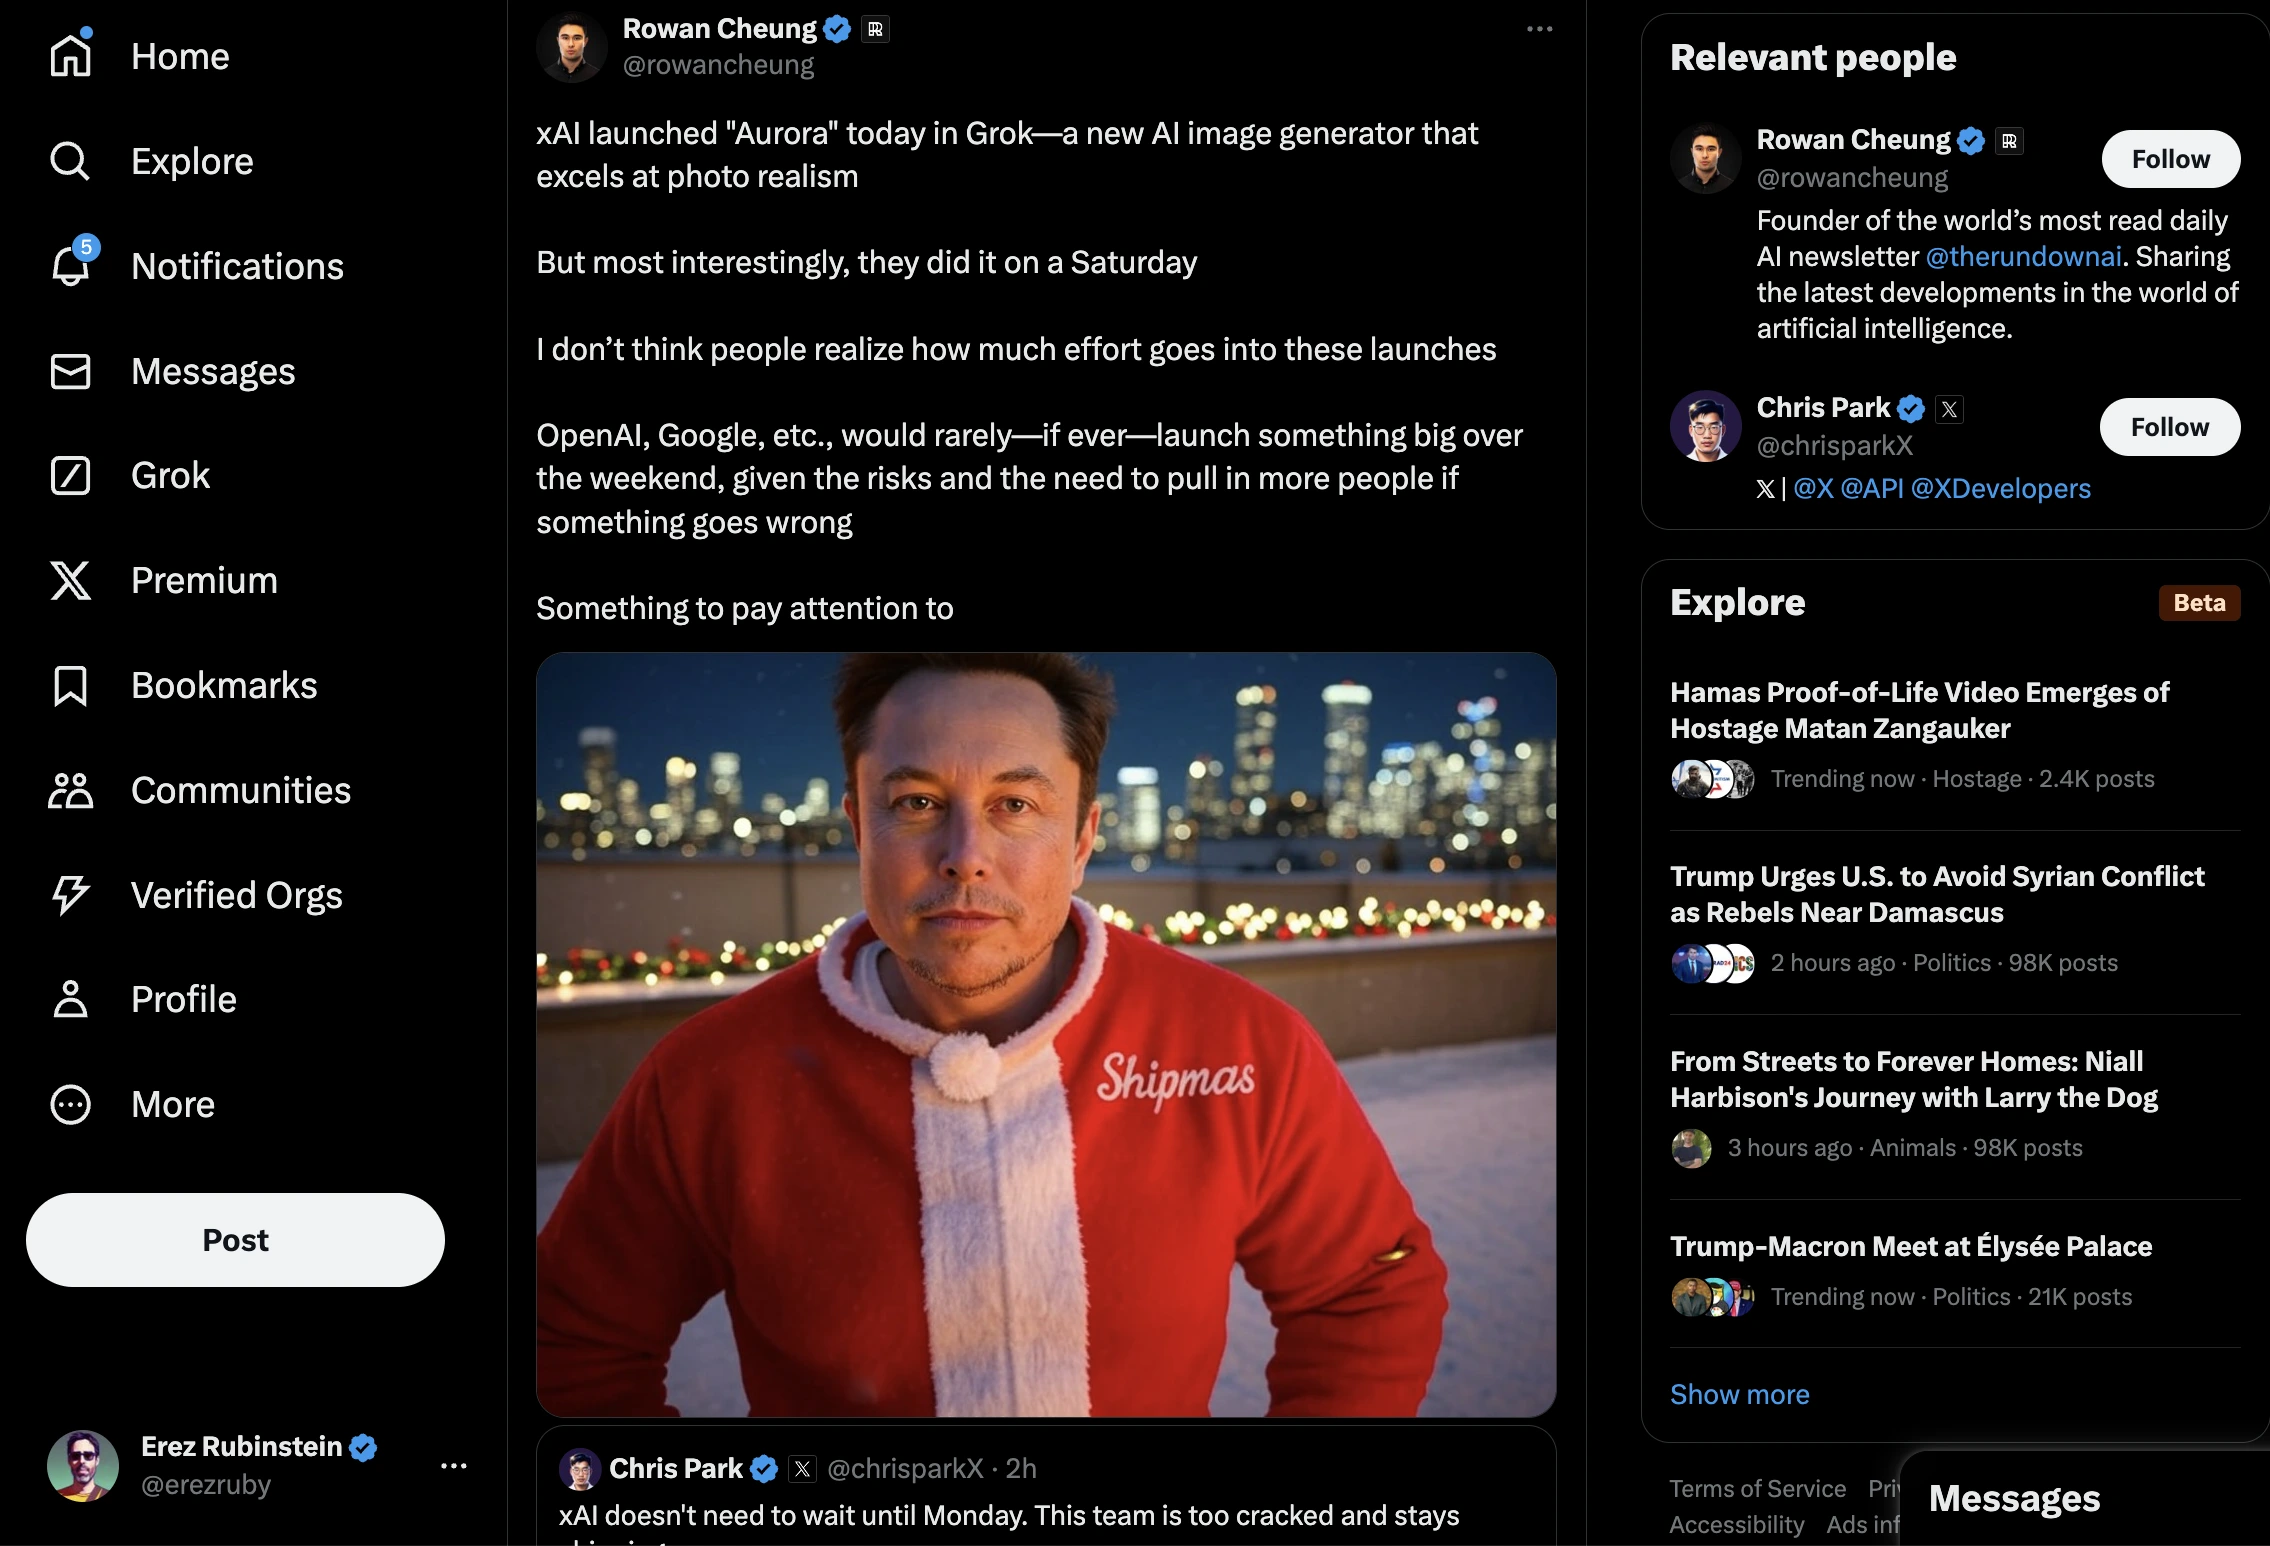Click the Post button

point(235,1240)
